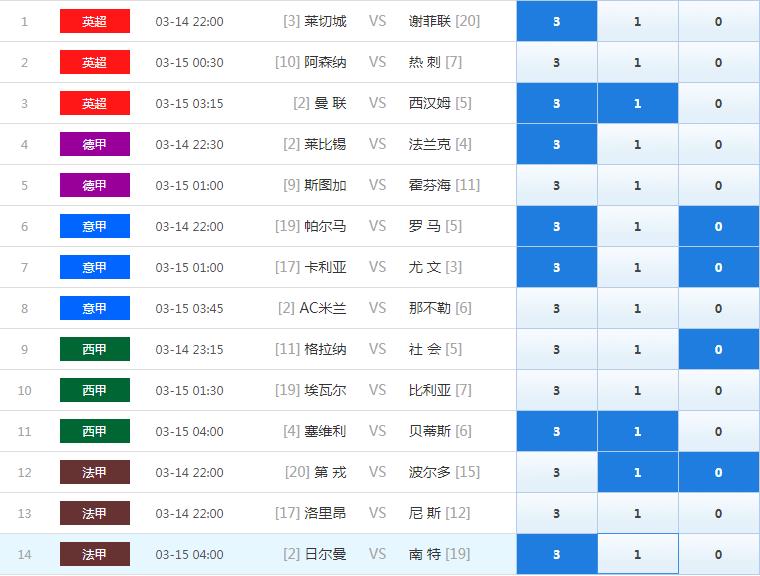Toggle 1 for 卡利亚 vs 尤文

tap(637, 267)
